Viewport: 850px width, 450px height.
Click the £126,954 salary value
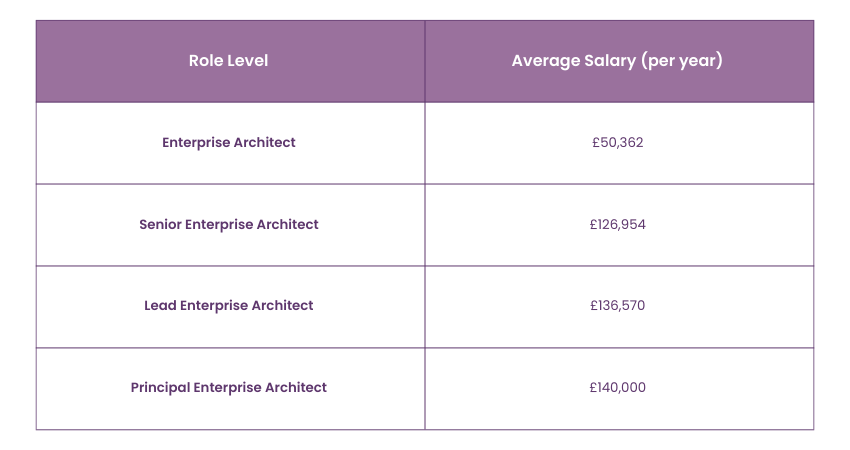pyautogui.click(x=617, y=225)
